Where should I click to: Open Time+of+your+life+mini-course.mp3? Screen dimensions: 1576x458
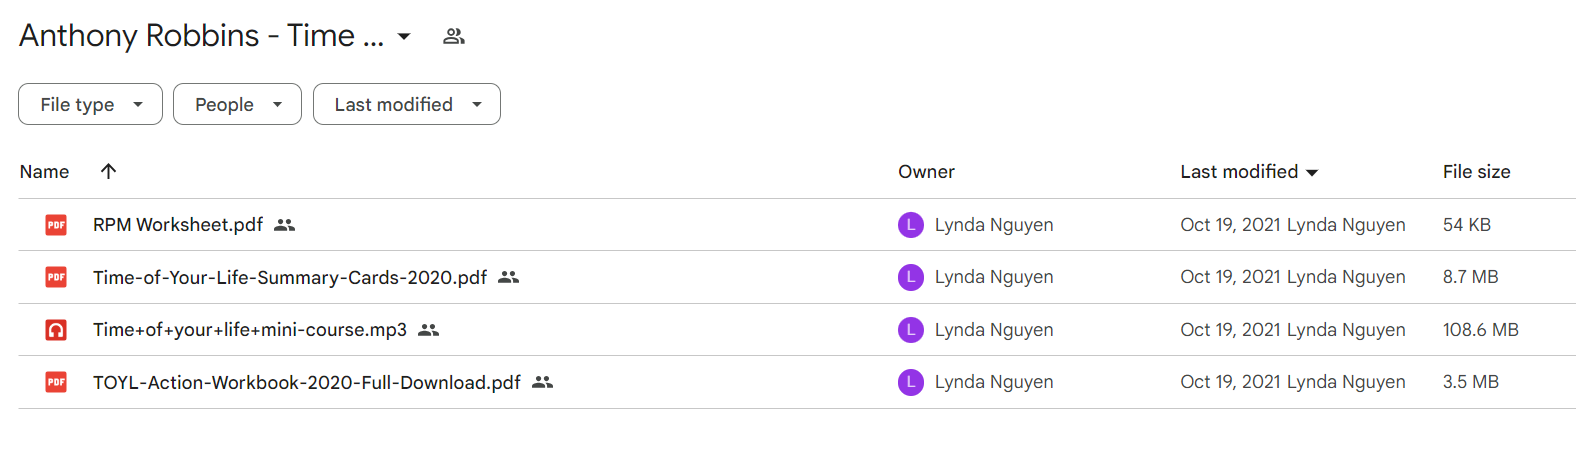[250, 330]
